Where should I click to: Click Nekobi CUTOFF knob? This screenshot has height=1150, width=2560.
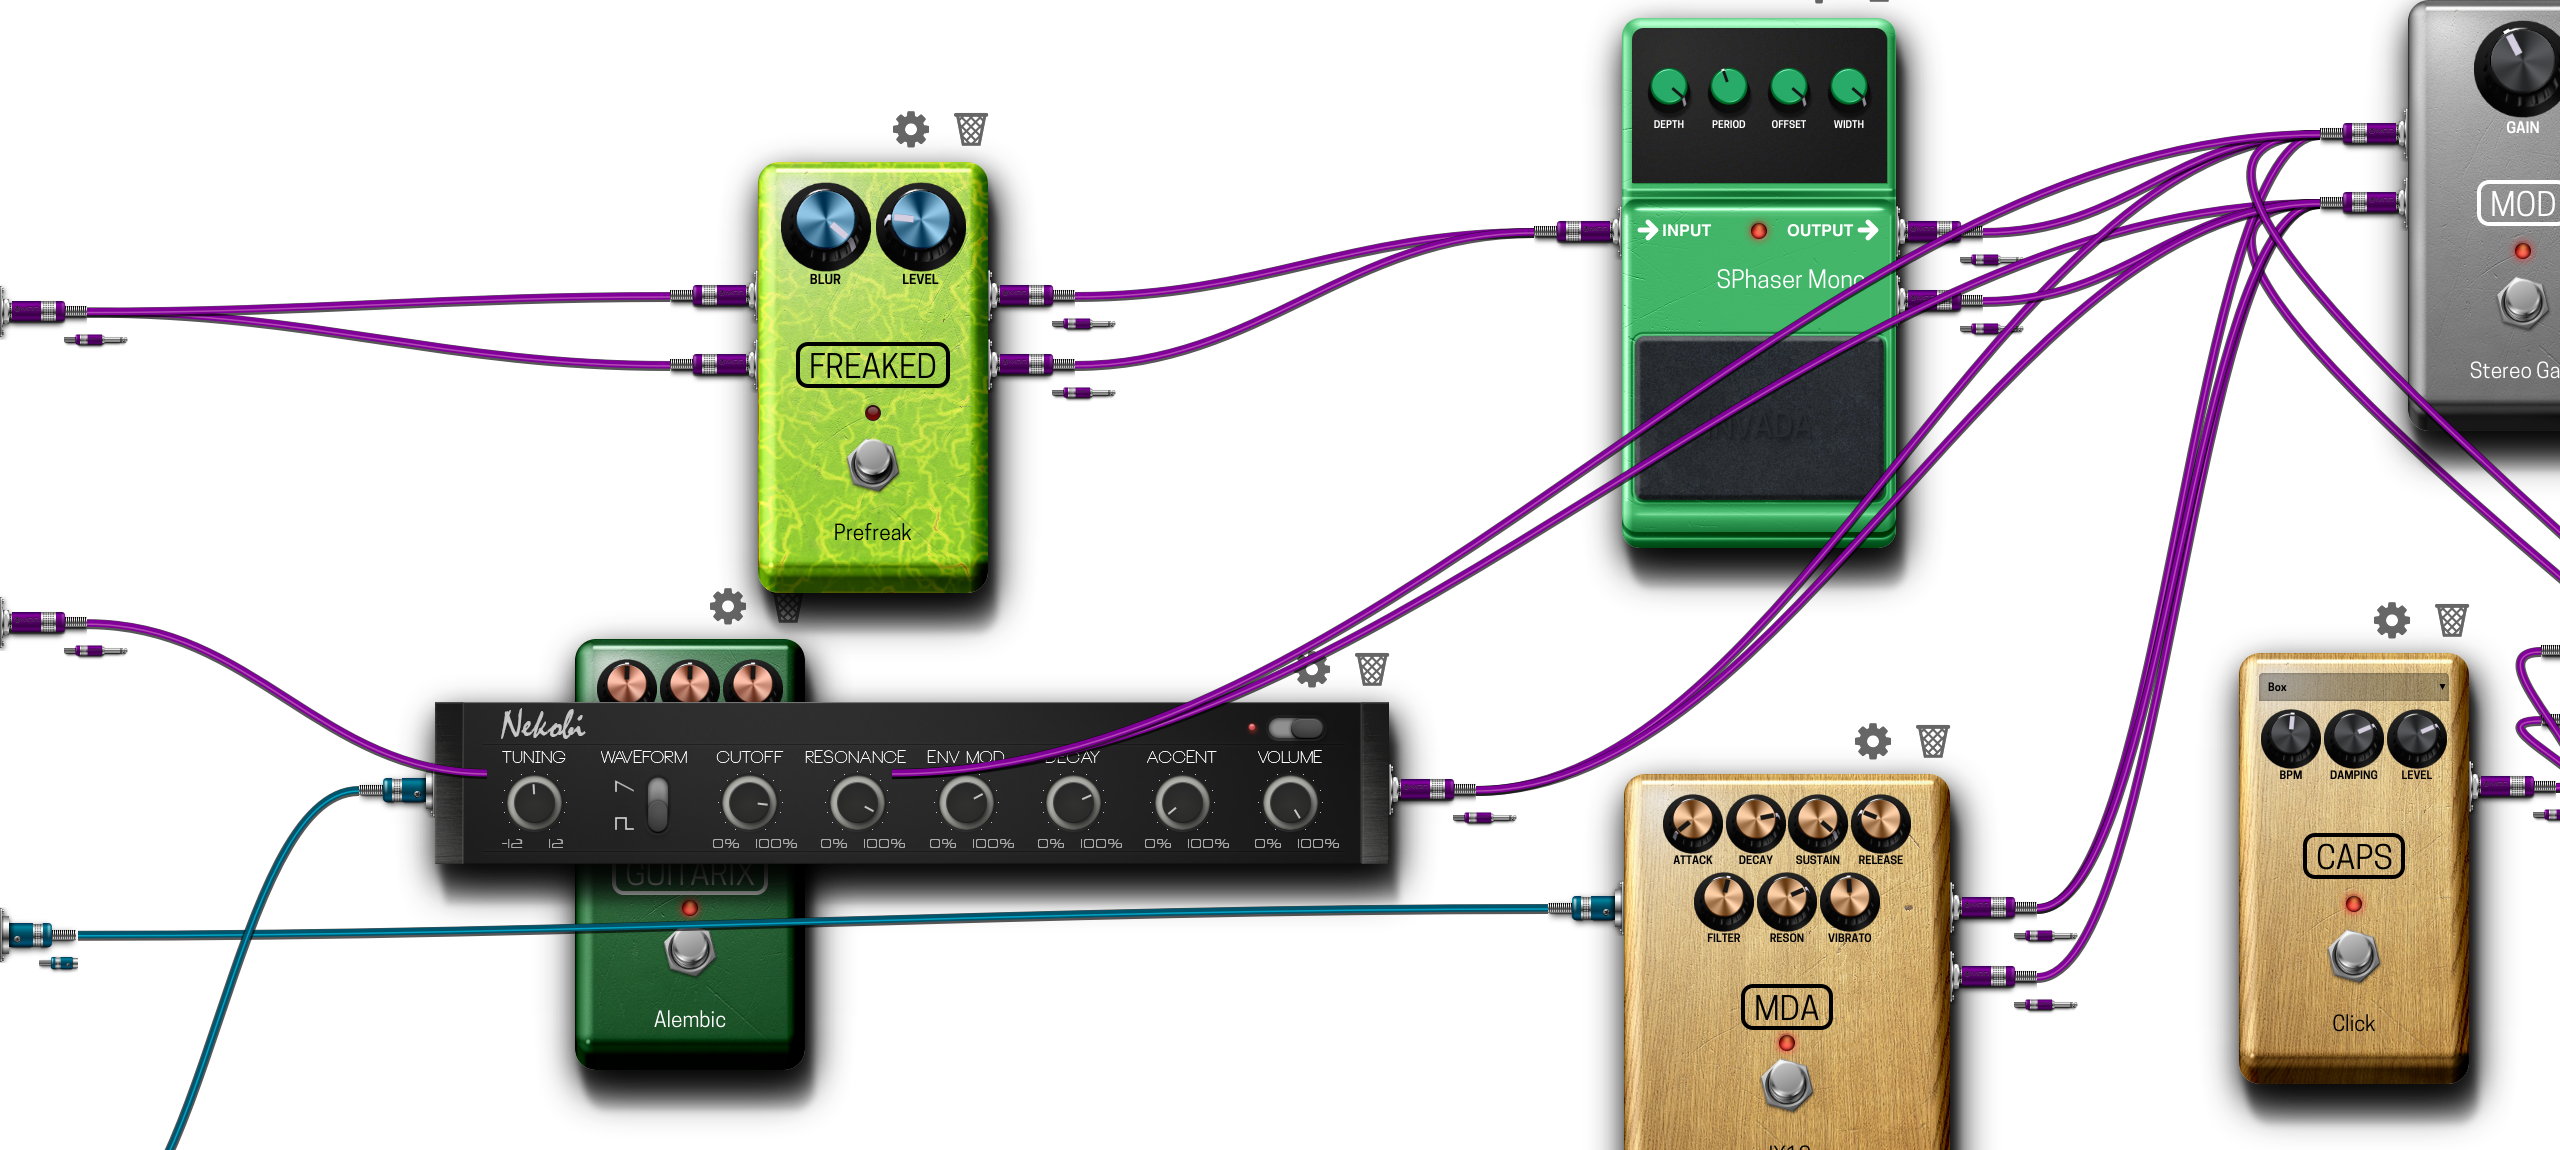748,803
